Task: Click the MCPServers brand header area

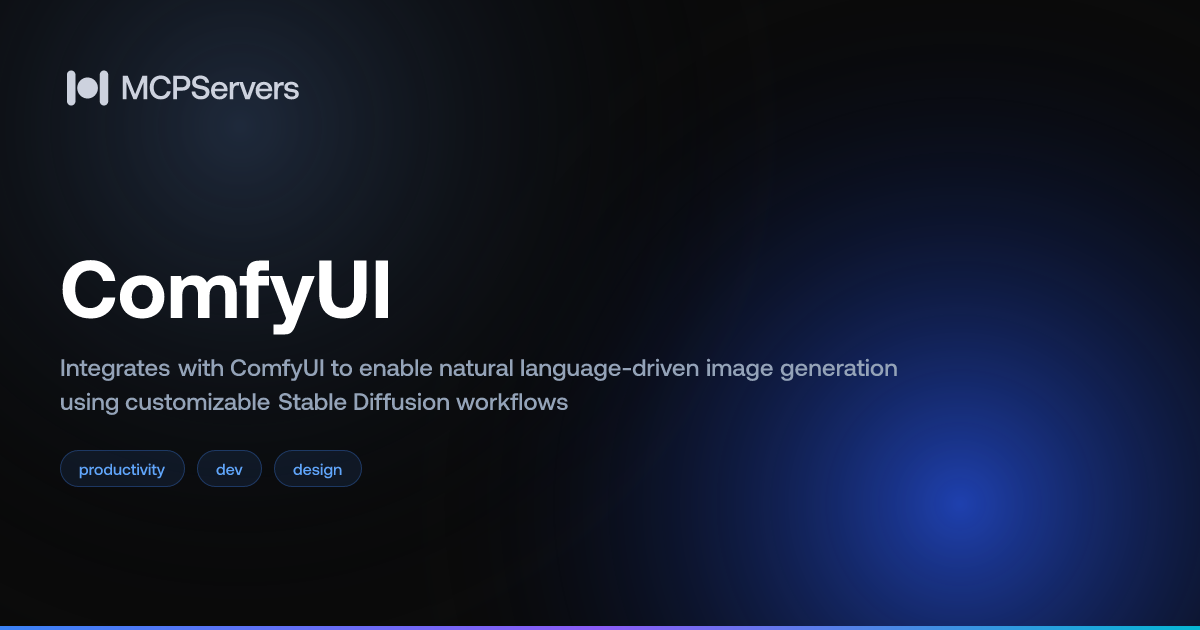Action: click(x=183, y=88)
